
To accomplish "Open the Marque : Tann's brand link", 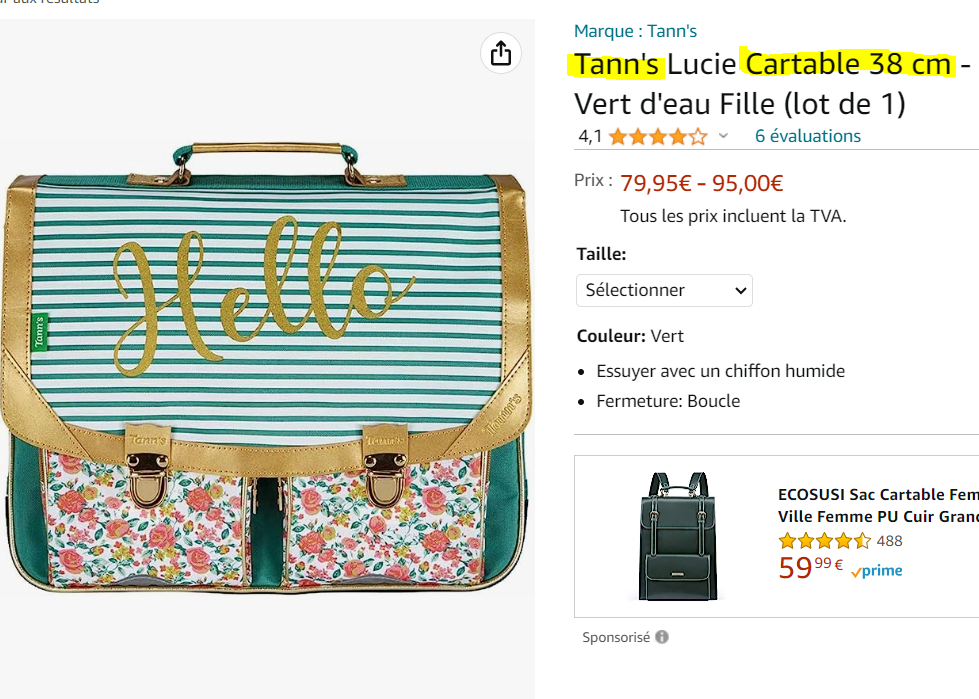I will [635, 31].
